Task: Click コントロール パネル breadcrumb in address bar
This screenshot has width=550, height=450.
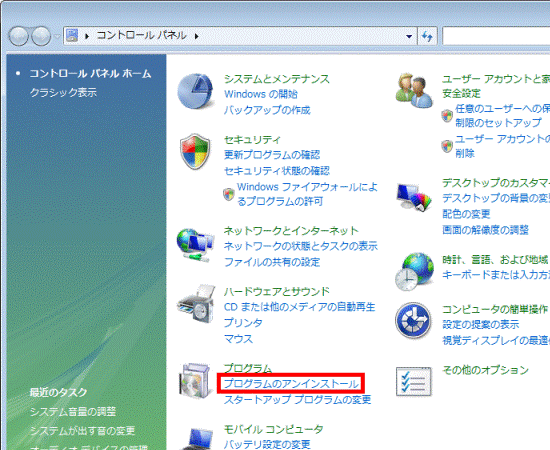Action: (141, 35)
